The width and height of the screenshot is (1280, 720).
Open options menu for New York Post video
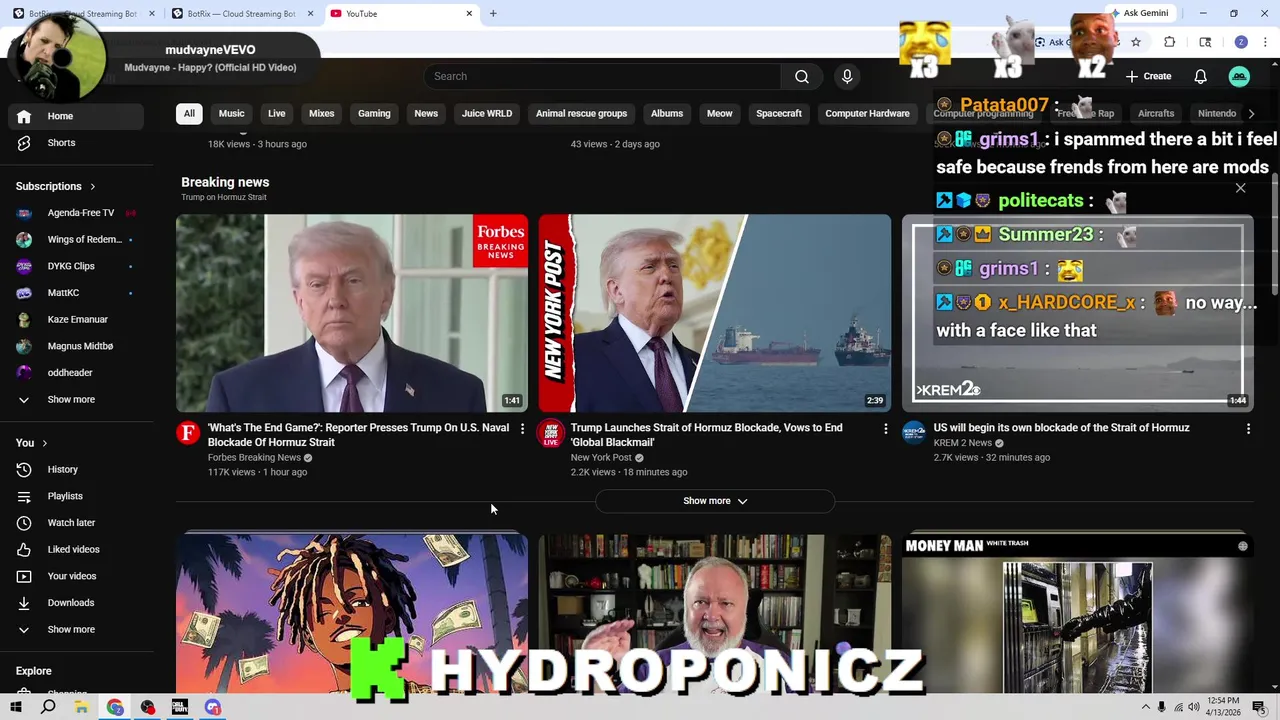tap(885, 429)
